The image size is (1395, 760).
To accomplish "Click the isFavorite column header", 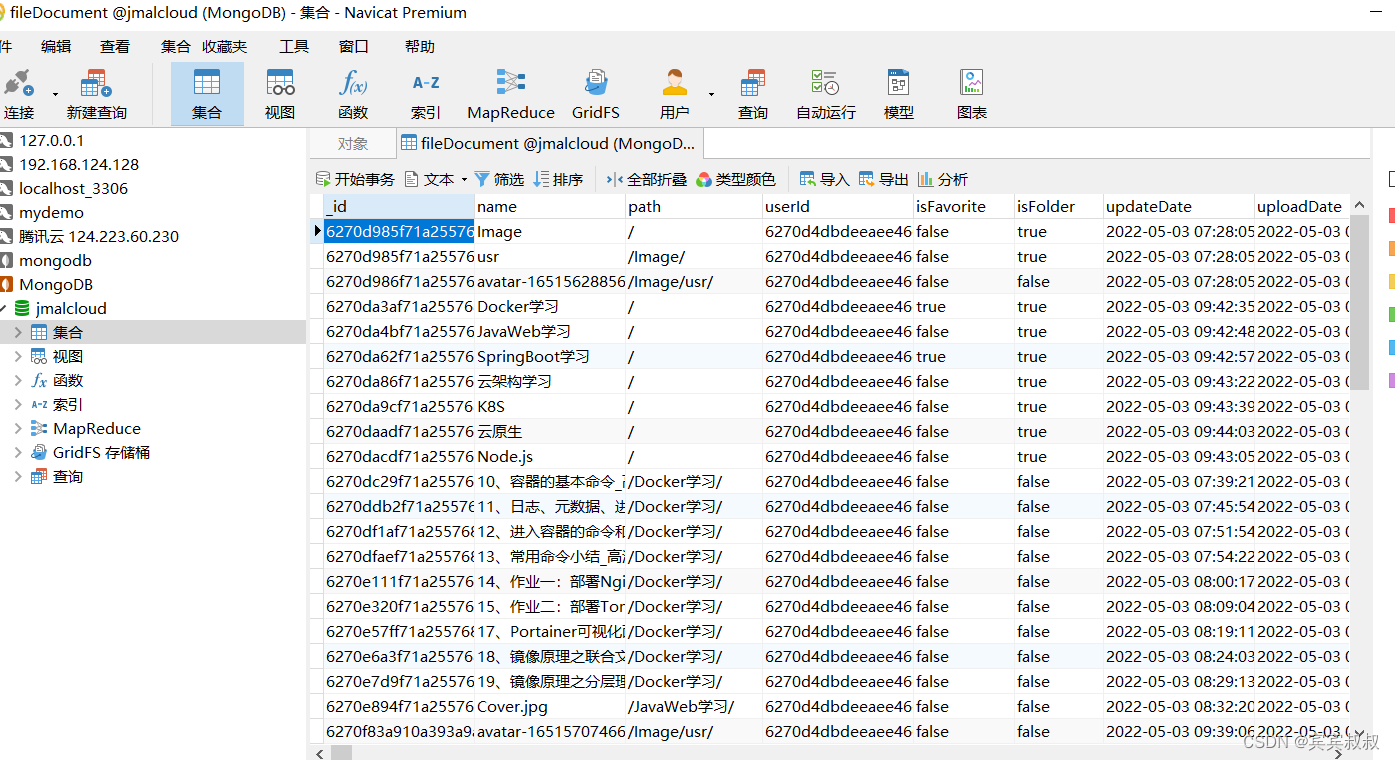I will (x=964, y=206).
